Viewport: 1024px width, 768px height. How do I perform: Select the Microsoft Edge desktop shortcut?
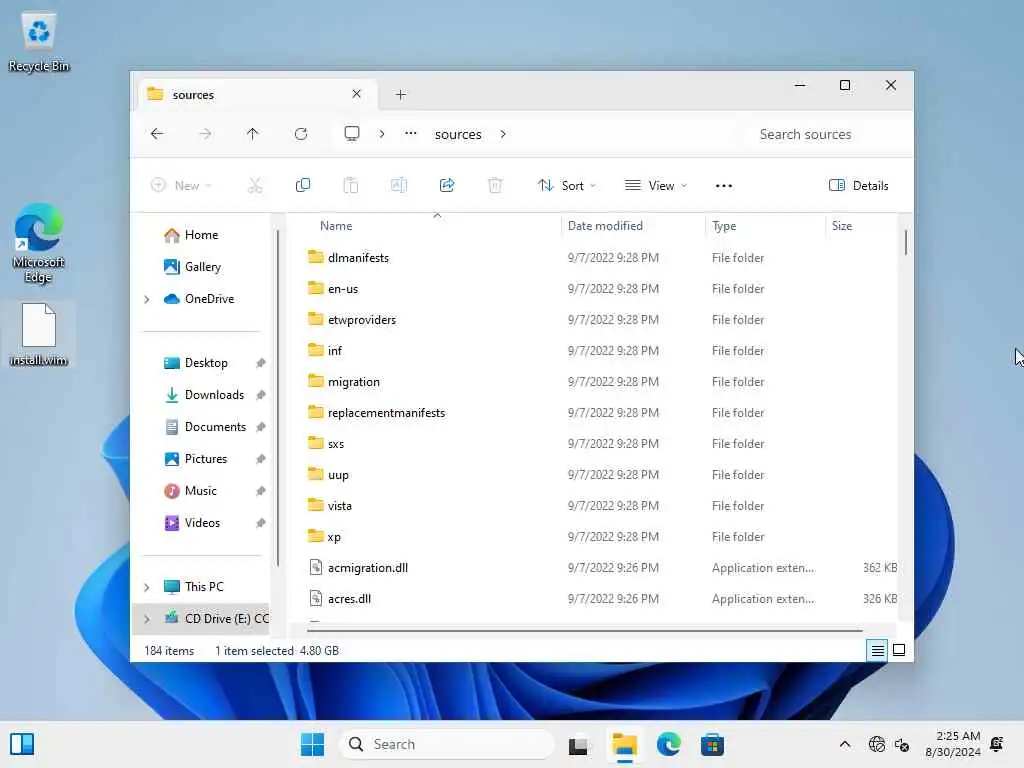point(39,243)
